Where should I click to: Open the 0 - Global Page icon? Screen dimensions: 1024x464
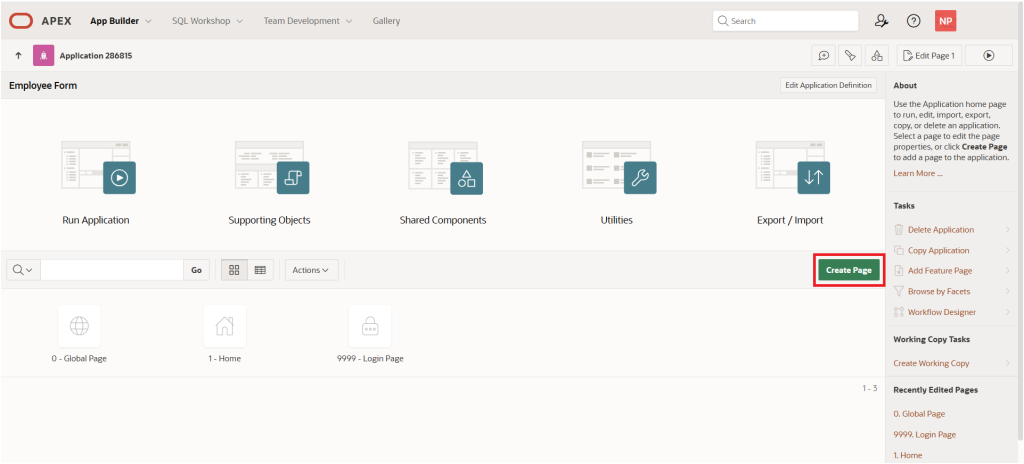click(79, 325)
